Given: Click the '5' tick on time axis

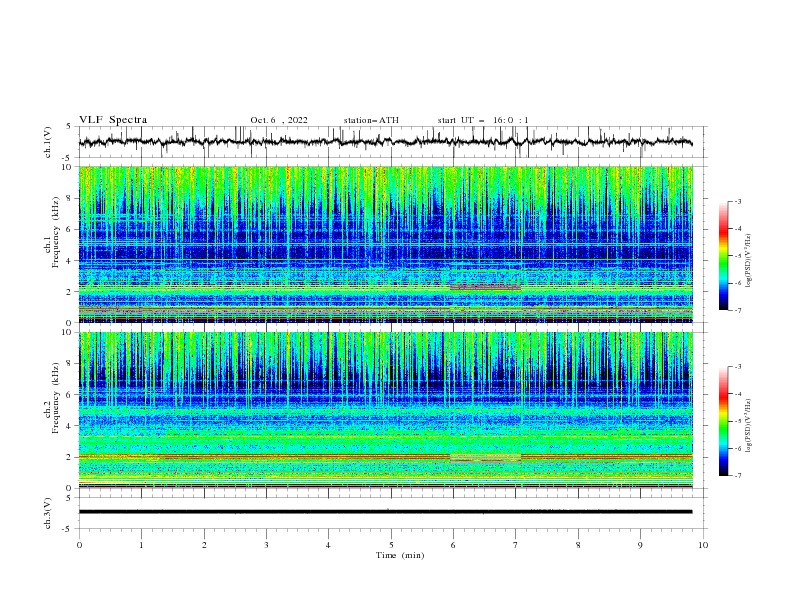Looking at the screenshot, I should 391,545.
